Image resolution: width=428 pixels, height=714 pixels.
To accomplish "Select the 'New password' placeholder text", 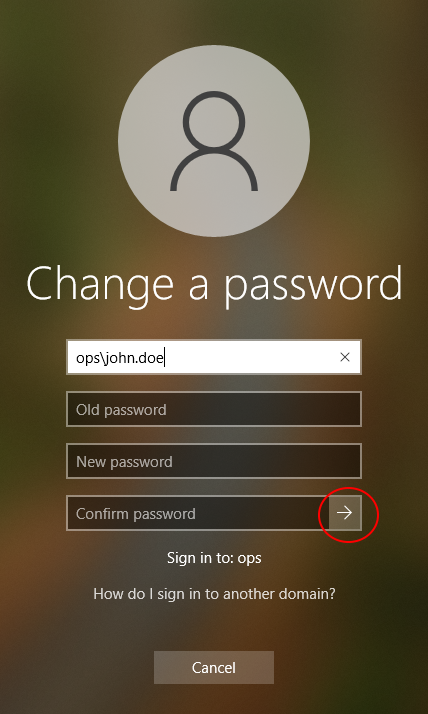I will 124,462.
